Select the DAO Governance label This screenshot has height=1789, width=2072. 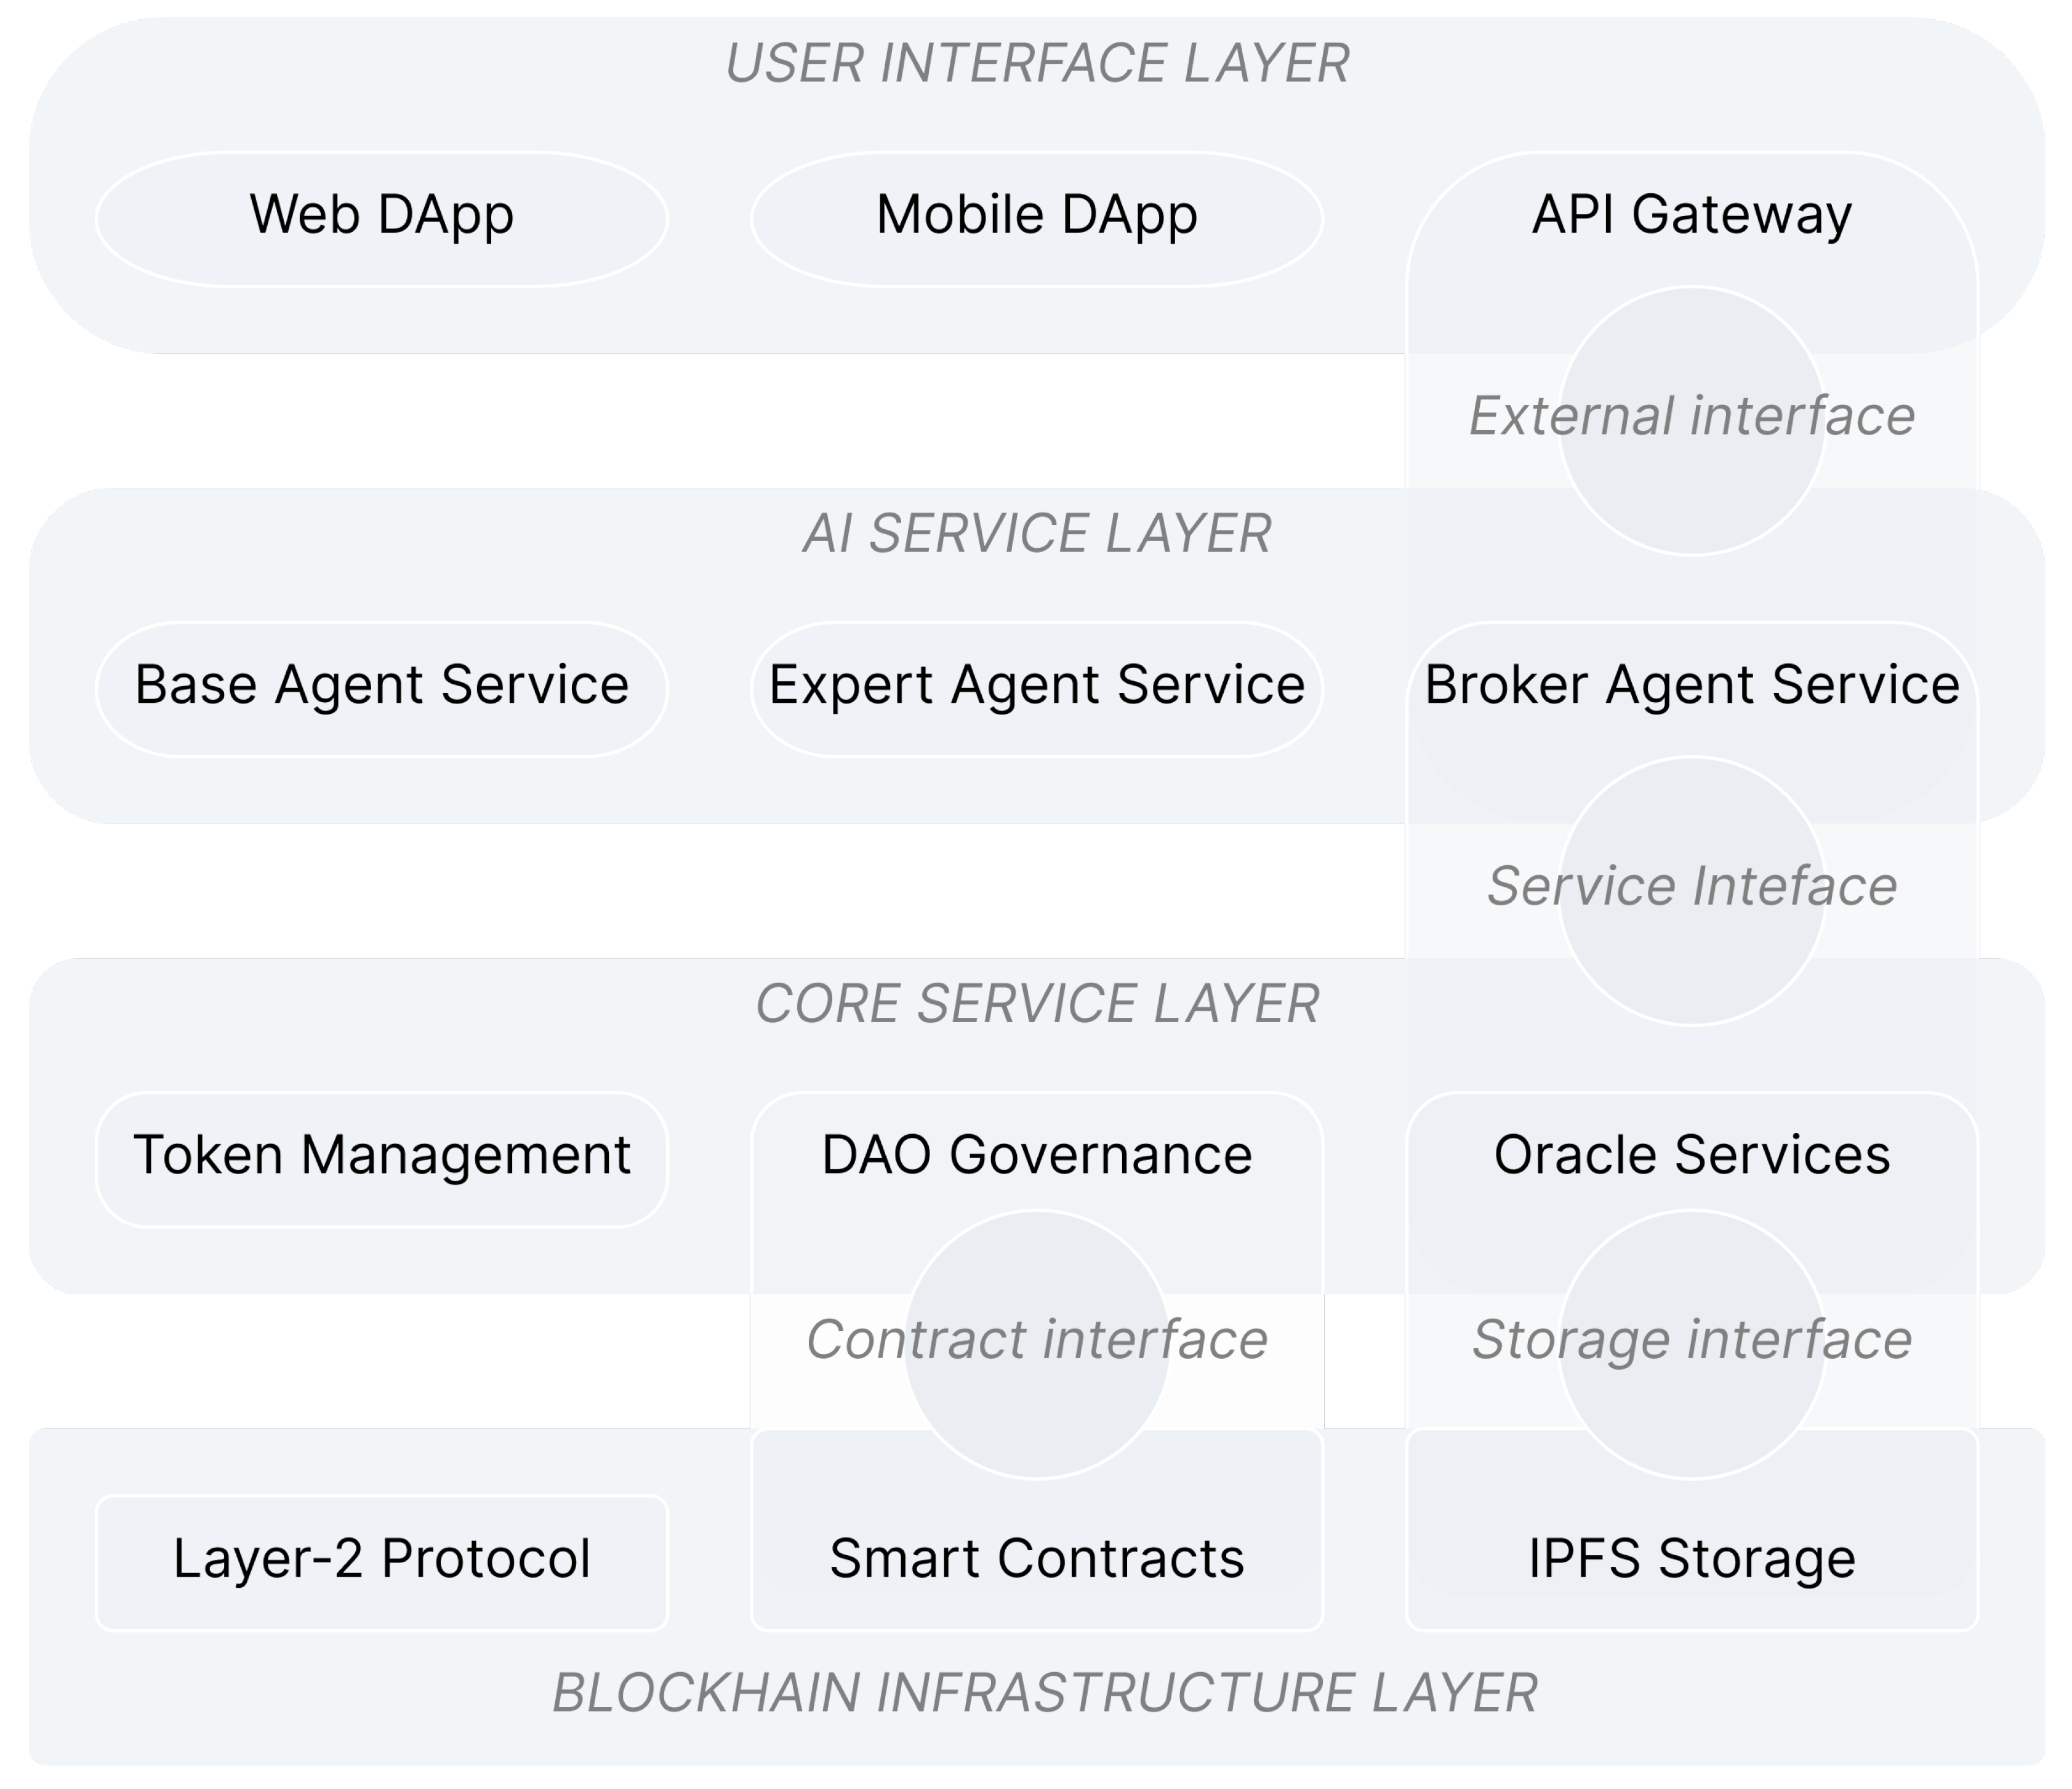(x=1036, y=1155)
